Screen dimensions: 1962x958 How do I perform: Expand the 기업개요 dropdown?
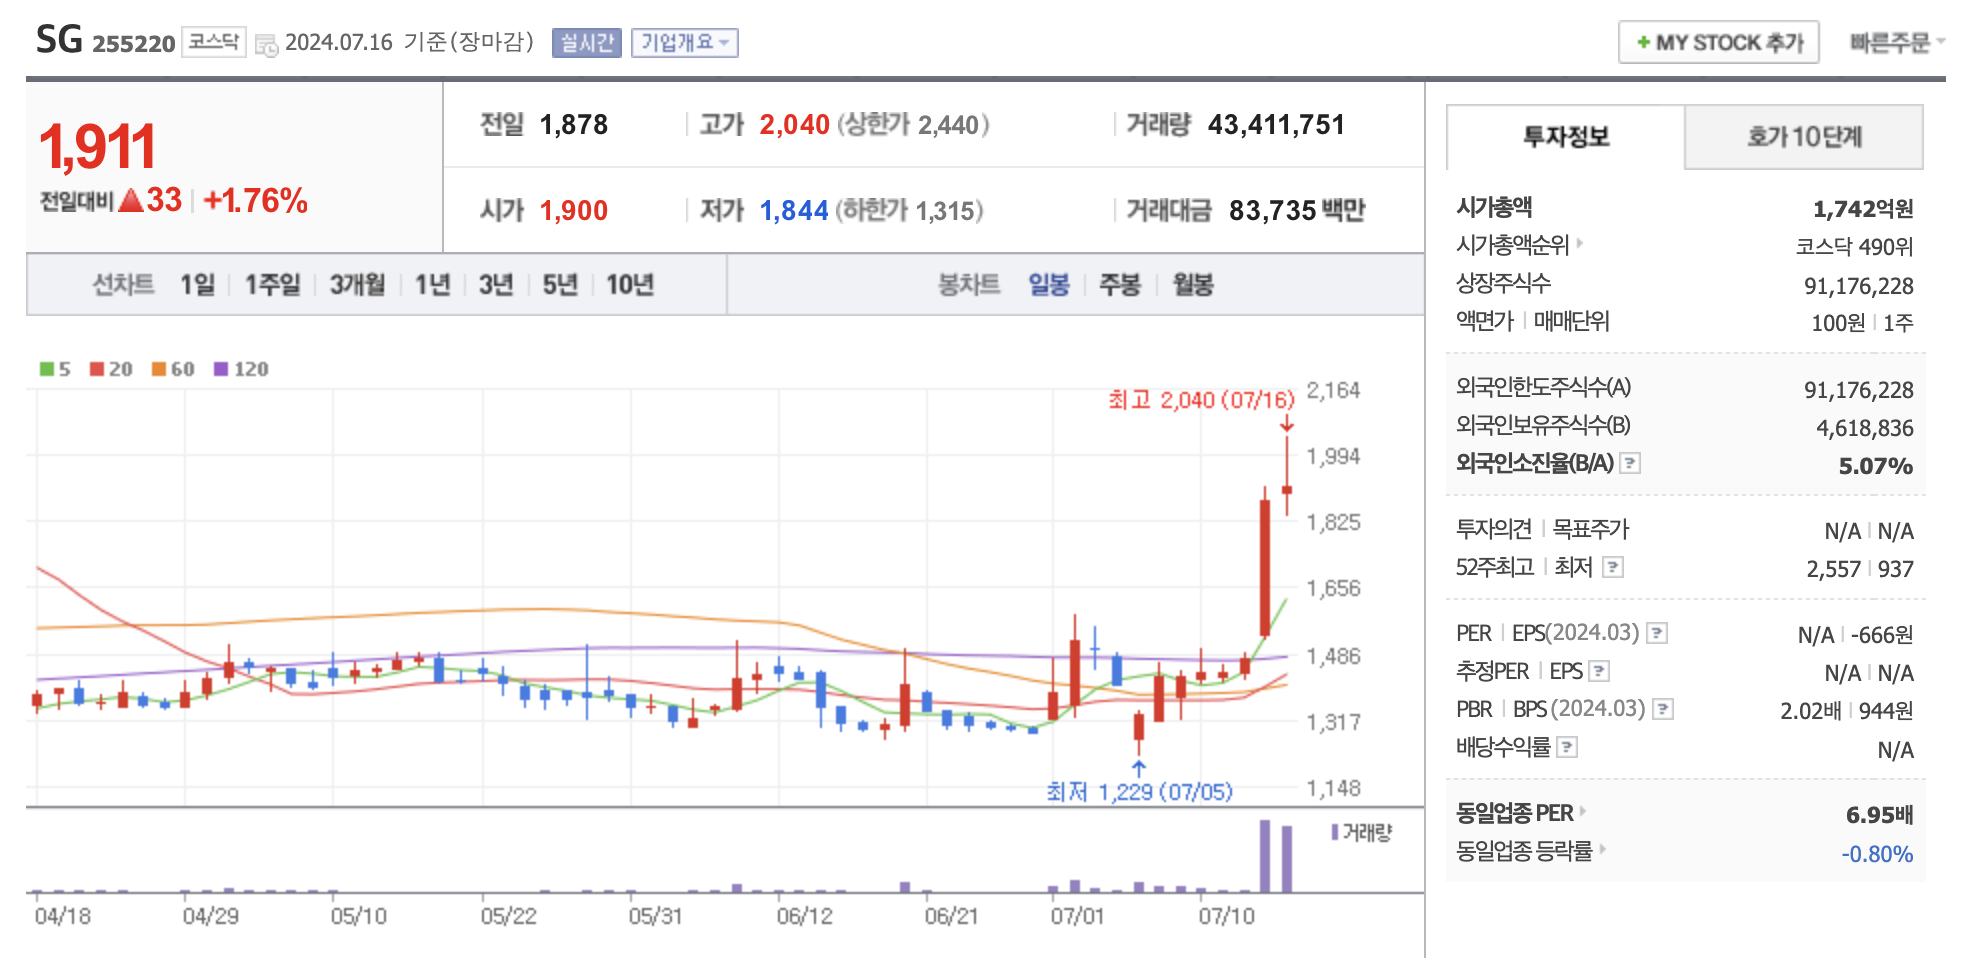click(x=685, y=42)
